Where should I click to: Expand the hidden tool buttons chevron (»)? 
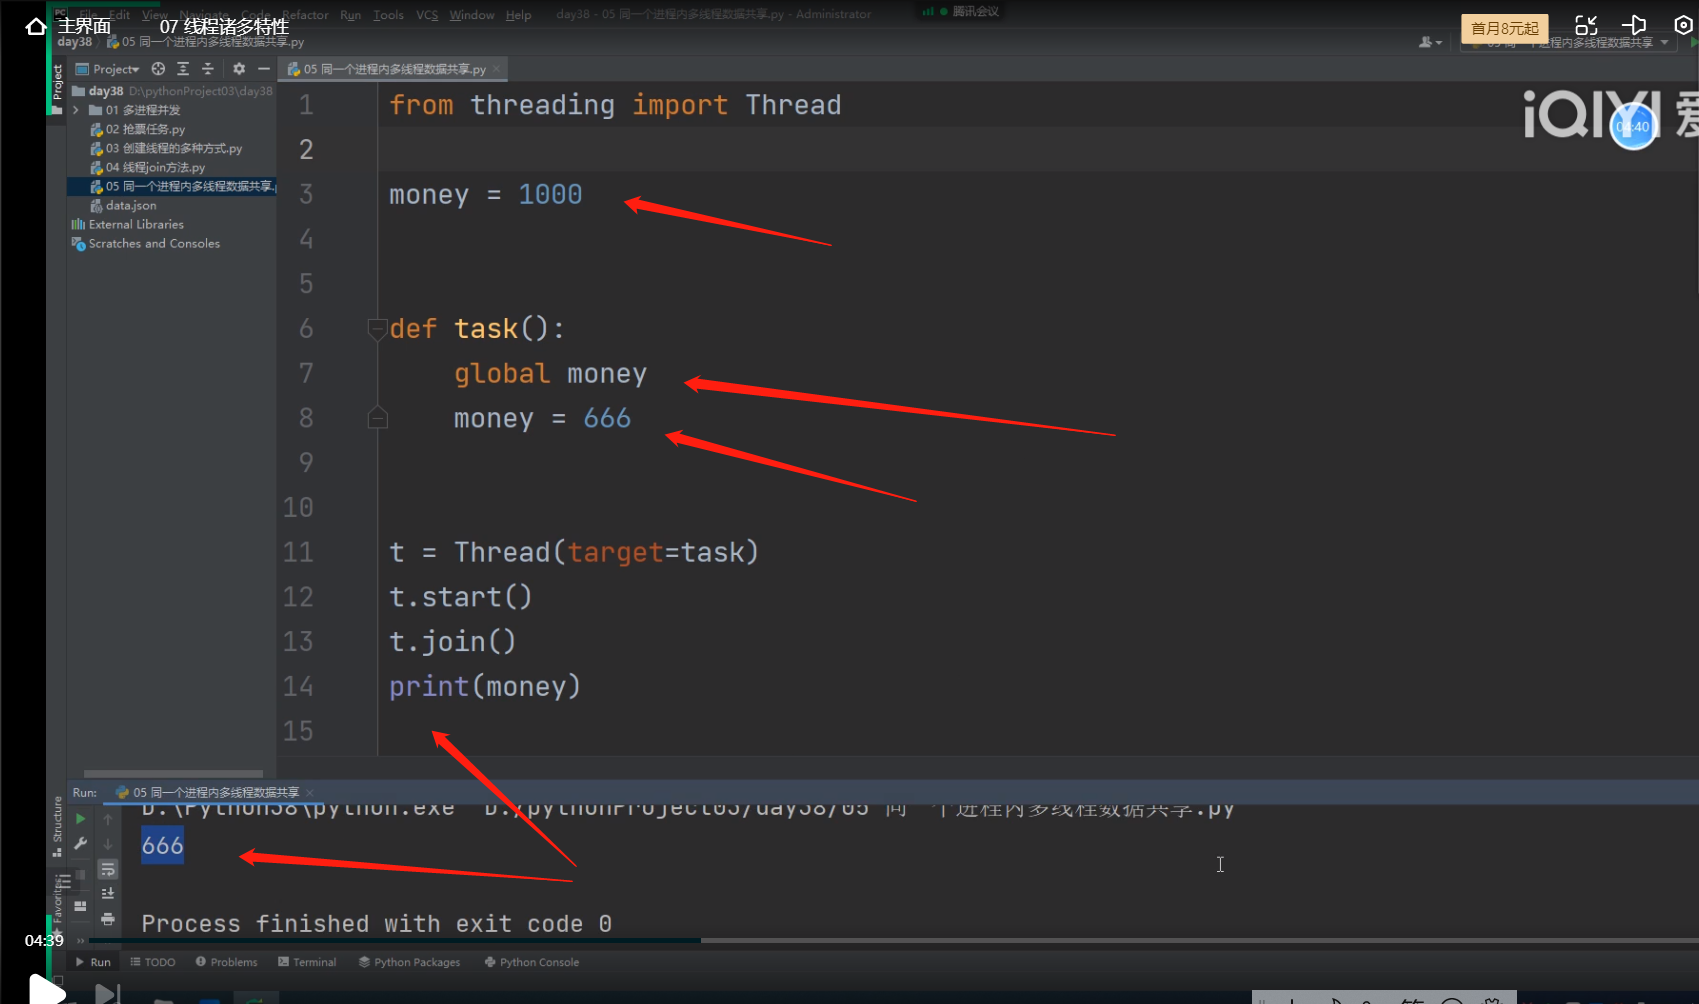80,941
